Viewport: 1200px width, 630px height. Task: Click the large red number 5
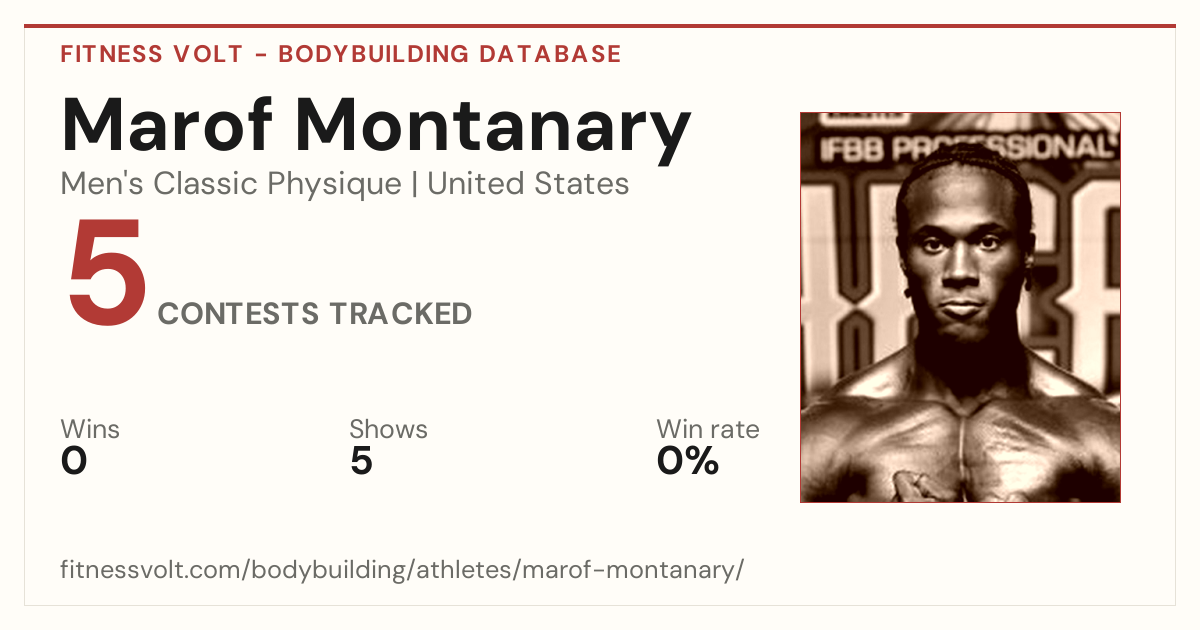106,275
